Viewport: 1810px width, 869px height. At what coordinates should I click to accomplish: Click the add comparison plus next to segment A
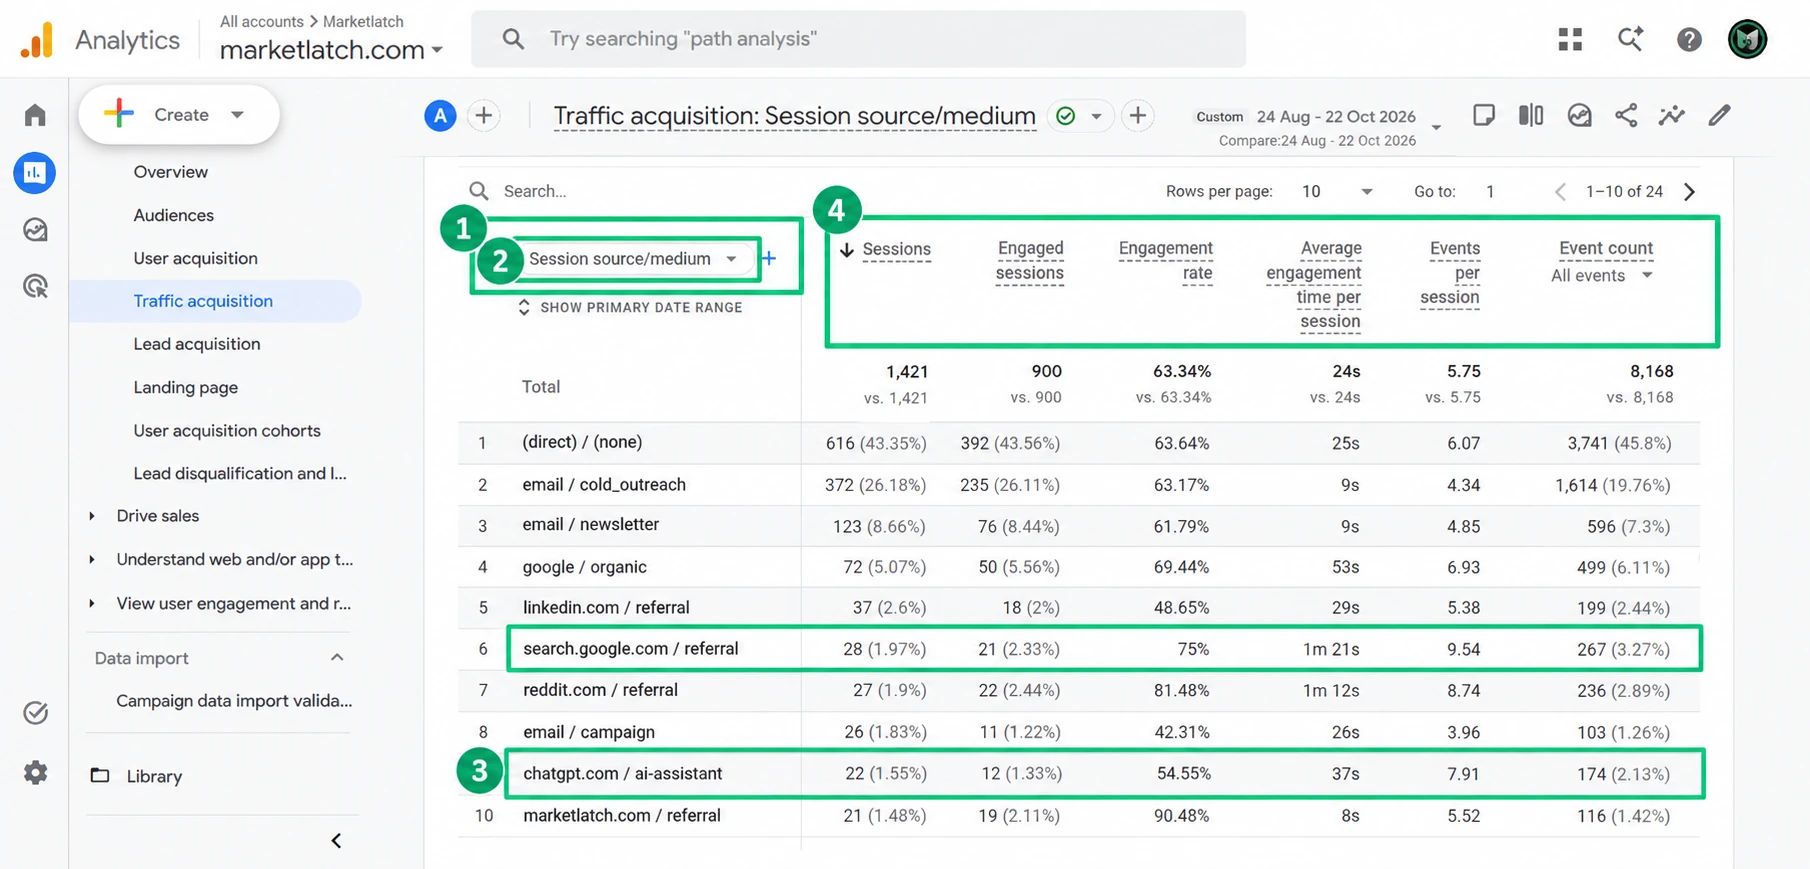[x=484, y=116]
